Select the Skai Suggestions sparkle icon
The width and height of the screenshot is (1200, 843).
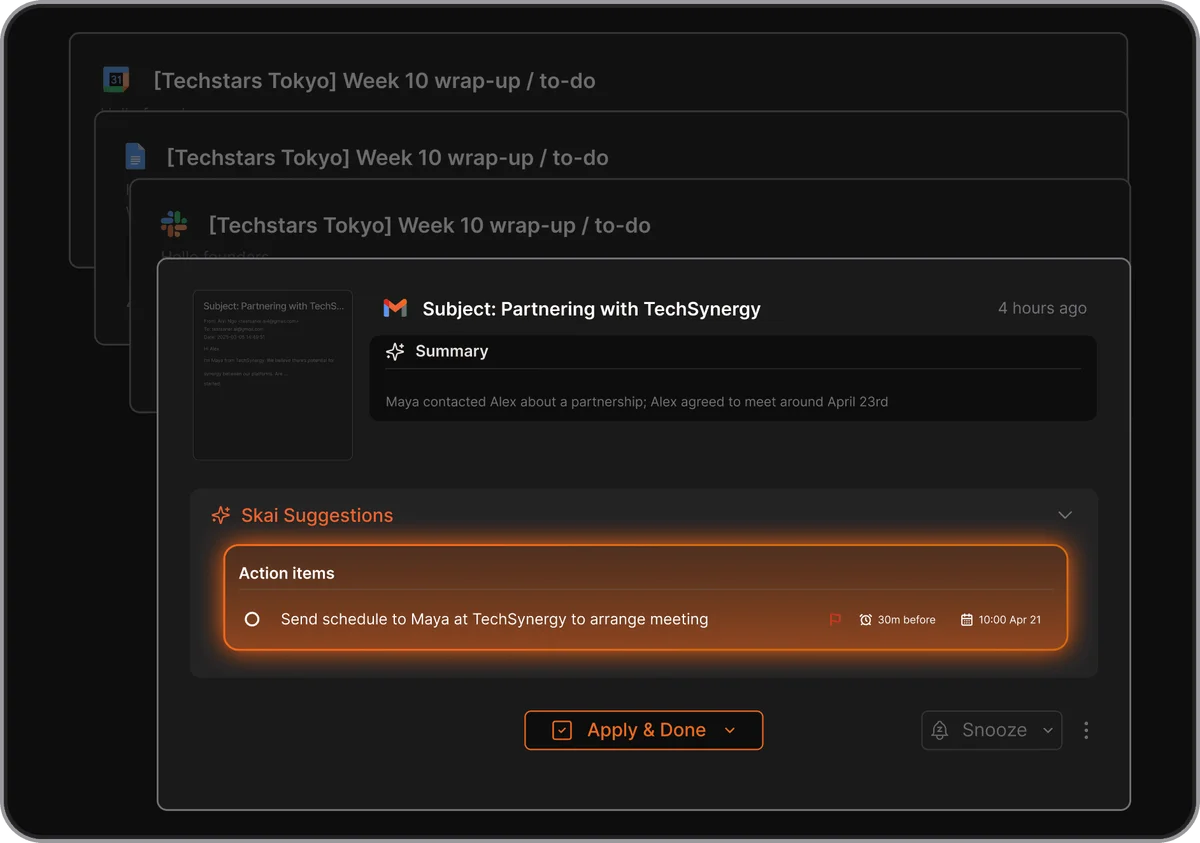click(x=220, y=515)
